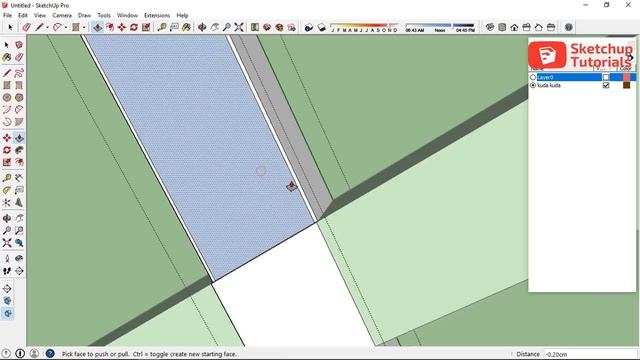Select Make Component in Large Tool Set

coord(19,45)
